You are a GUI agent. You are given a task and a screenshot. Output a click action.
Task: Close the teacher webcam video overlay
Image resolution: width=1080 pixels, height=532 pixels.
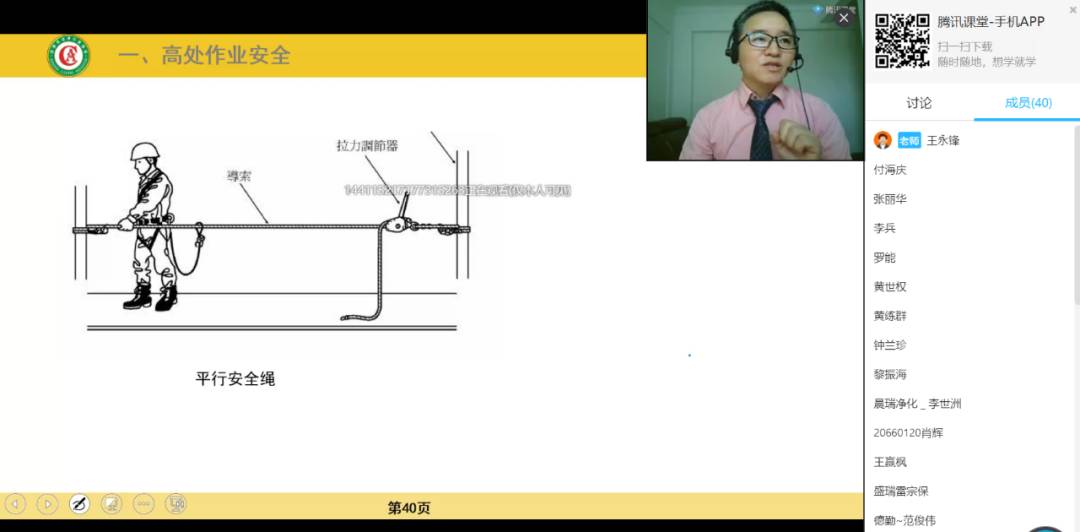(x=844, y=18)
